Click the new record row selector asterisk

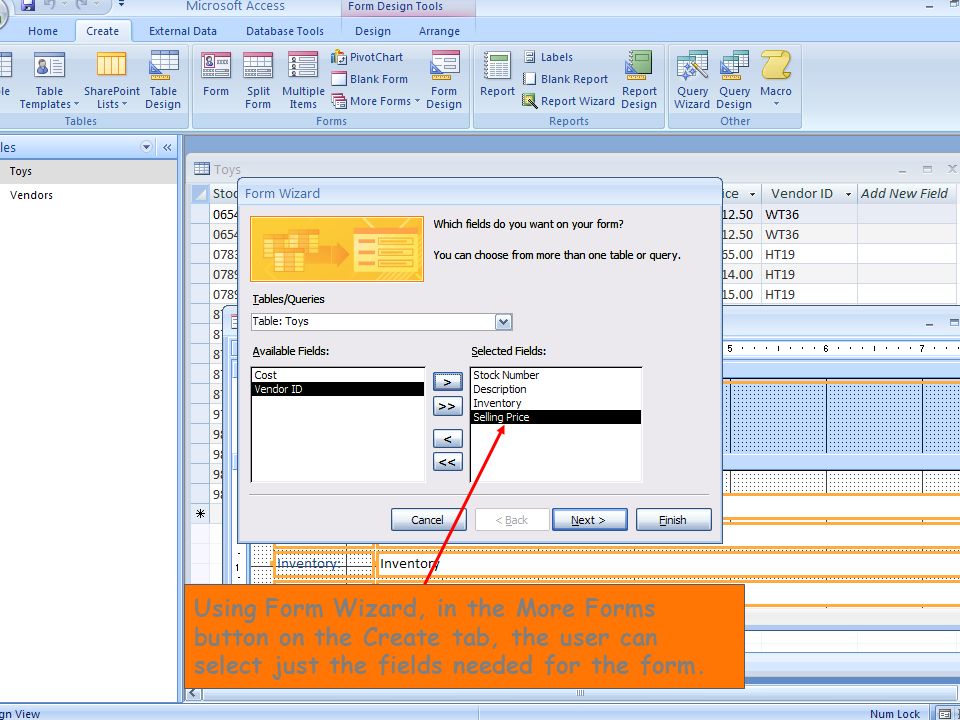point(200,514)
